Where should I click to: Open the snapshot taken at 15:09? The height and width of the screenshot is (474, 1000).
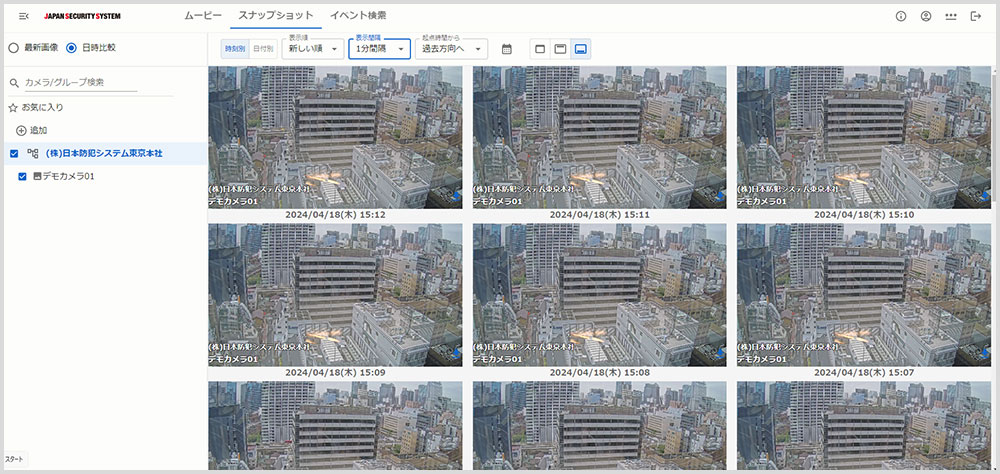click(x=335, y=295)
